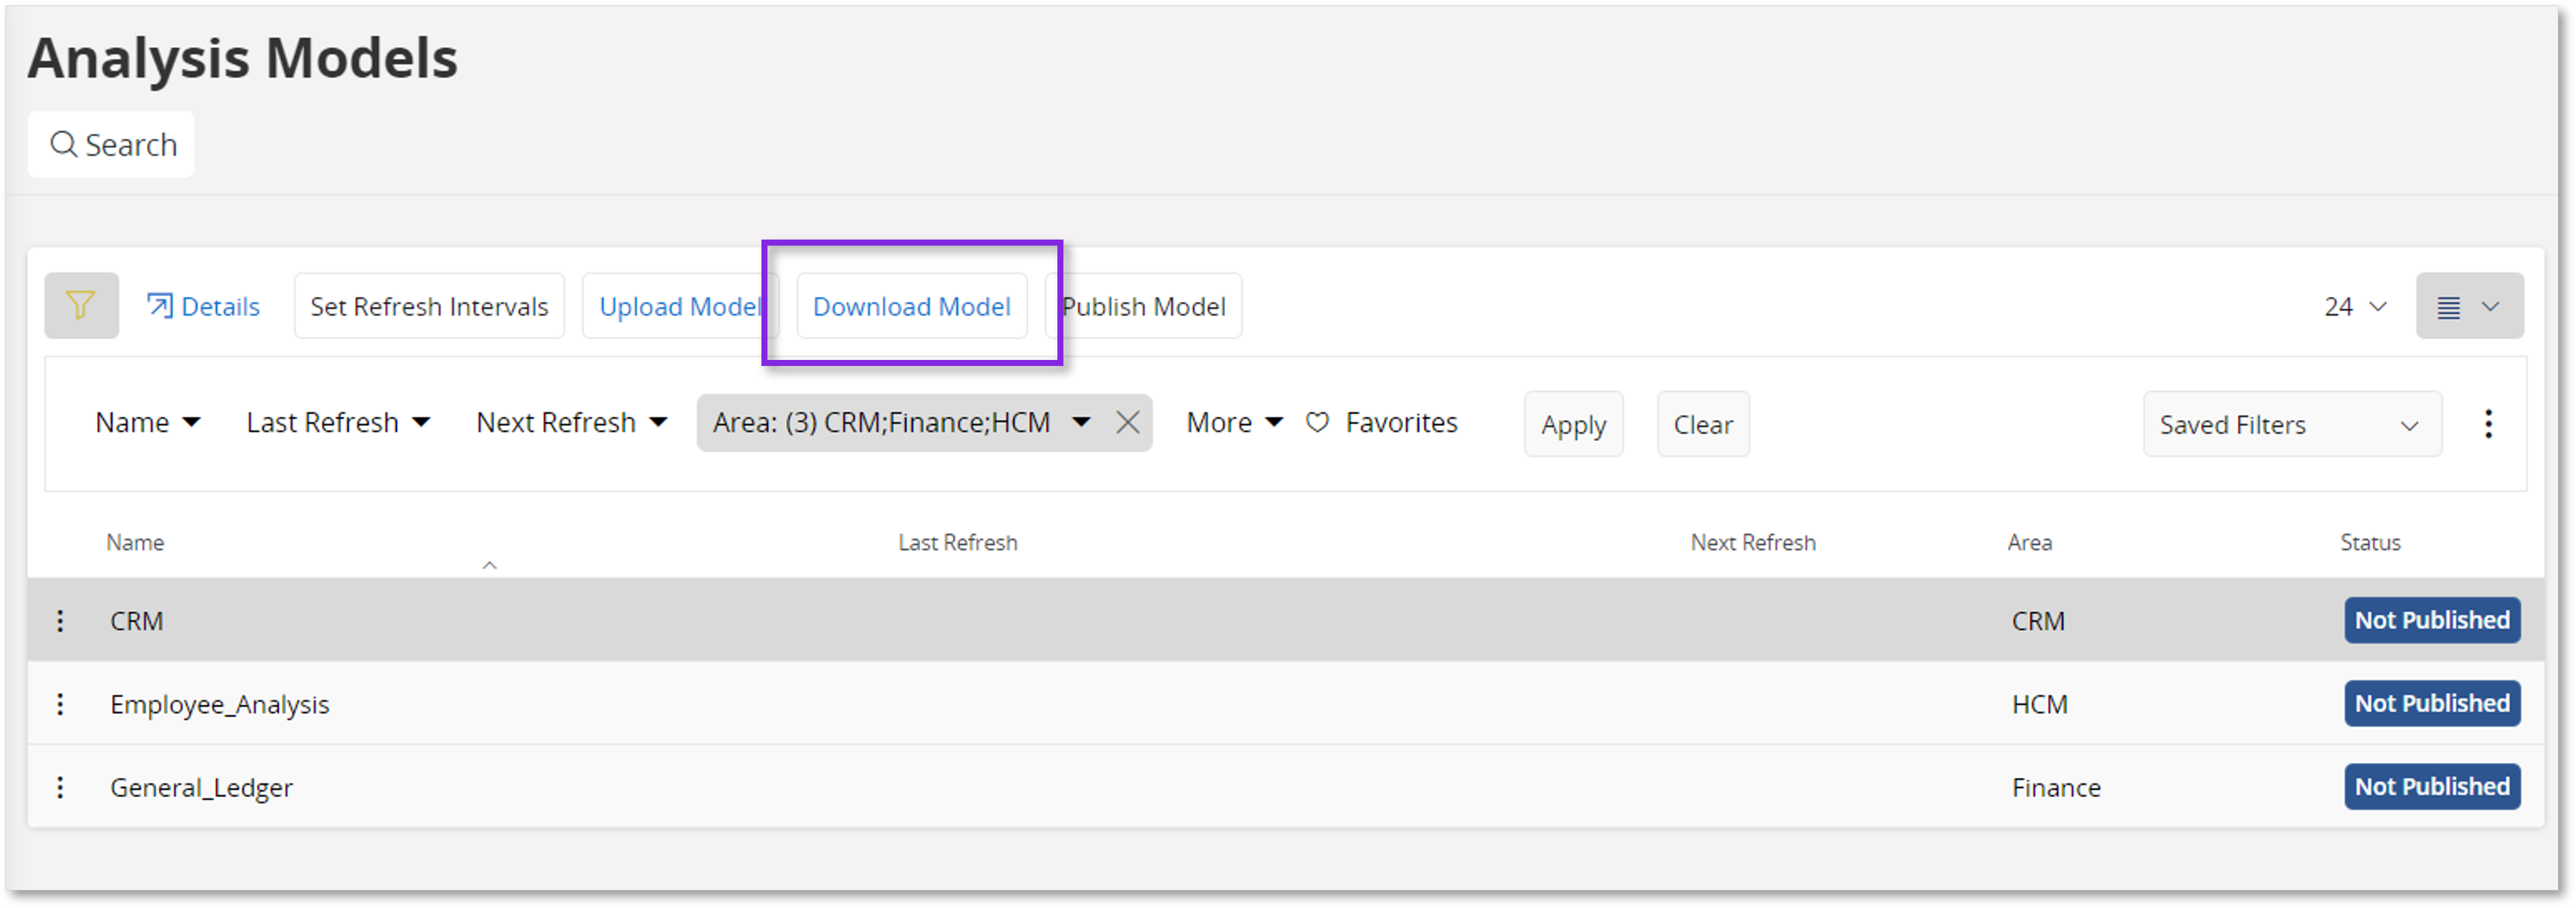The height and width of the screenshot is (908, 2576).
Task: Open Details via the arrow icon
Action: [x=159, y=305]
